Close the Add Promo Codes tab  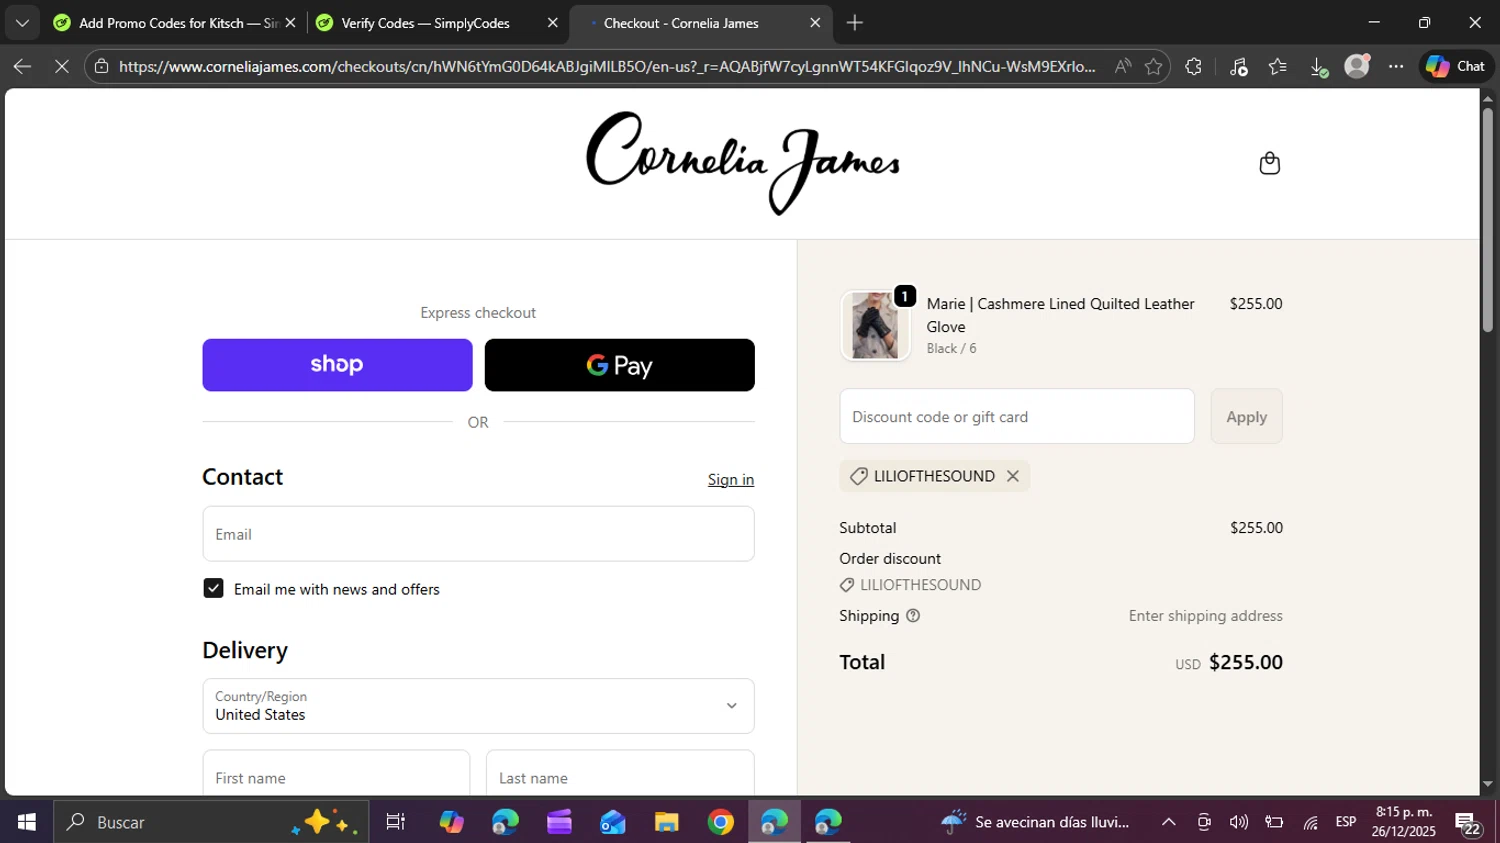290,22
